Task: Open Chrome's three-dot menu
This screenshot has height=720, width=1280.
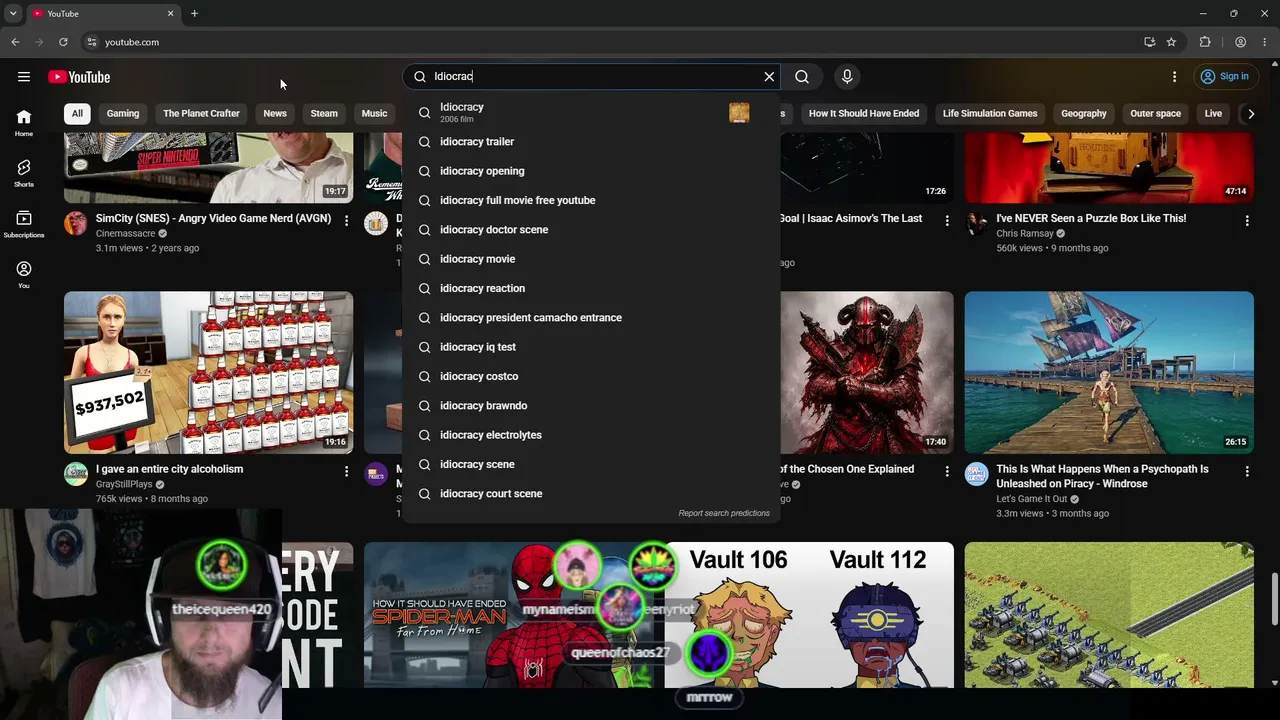Action: 1265,42
